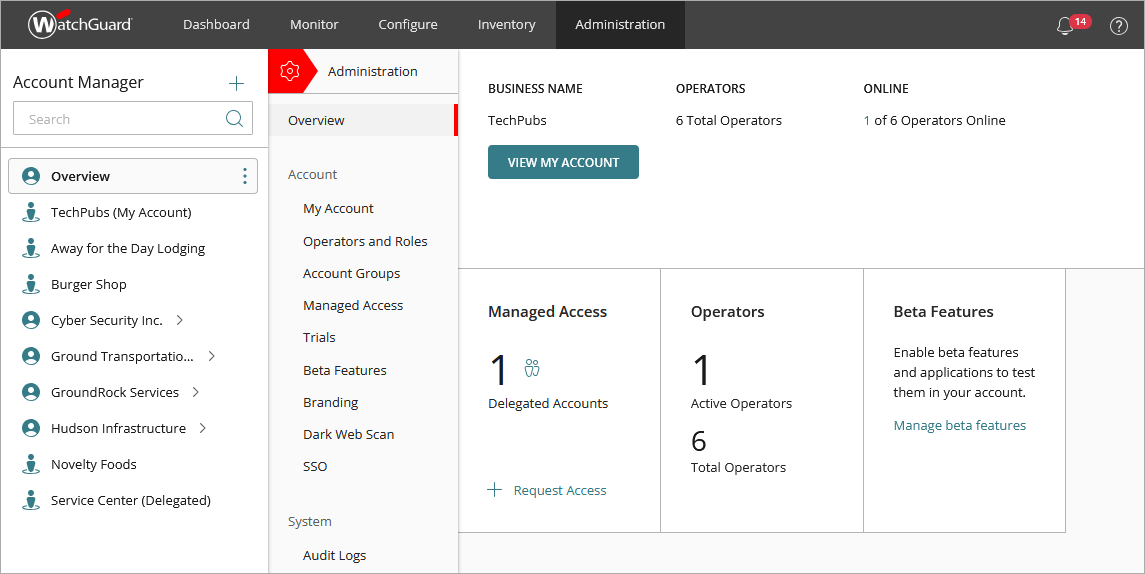This screenshot has height=574, width=1145.
Task: Open the My Account menu item
Action: coord(338,209)
